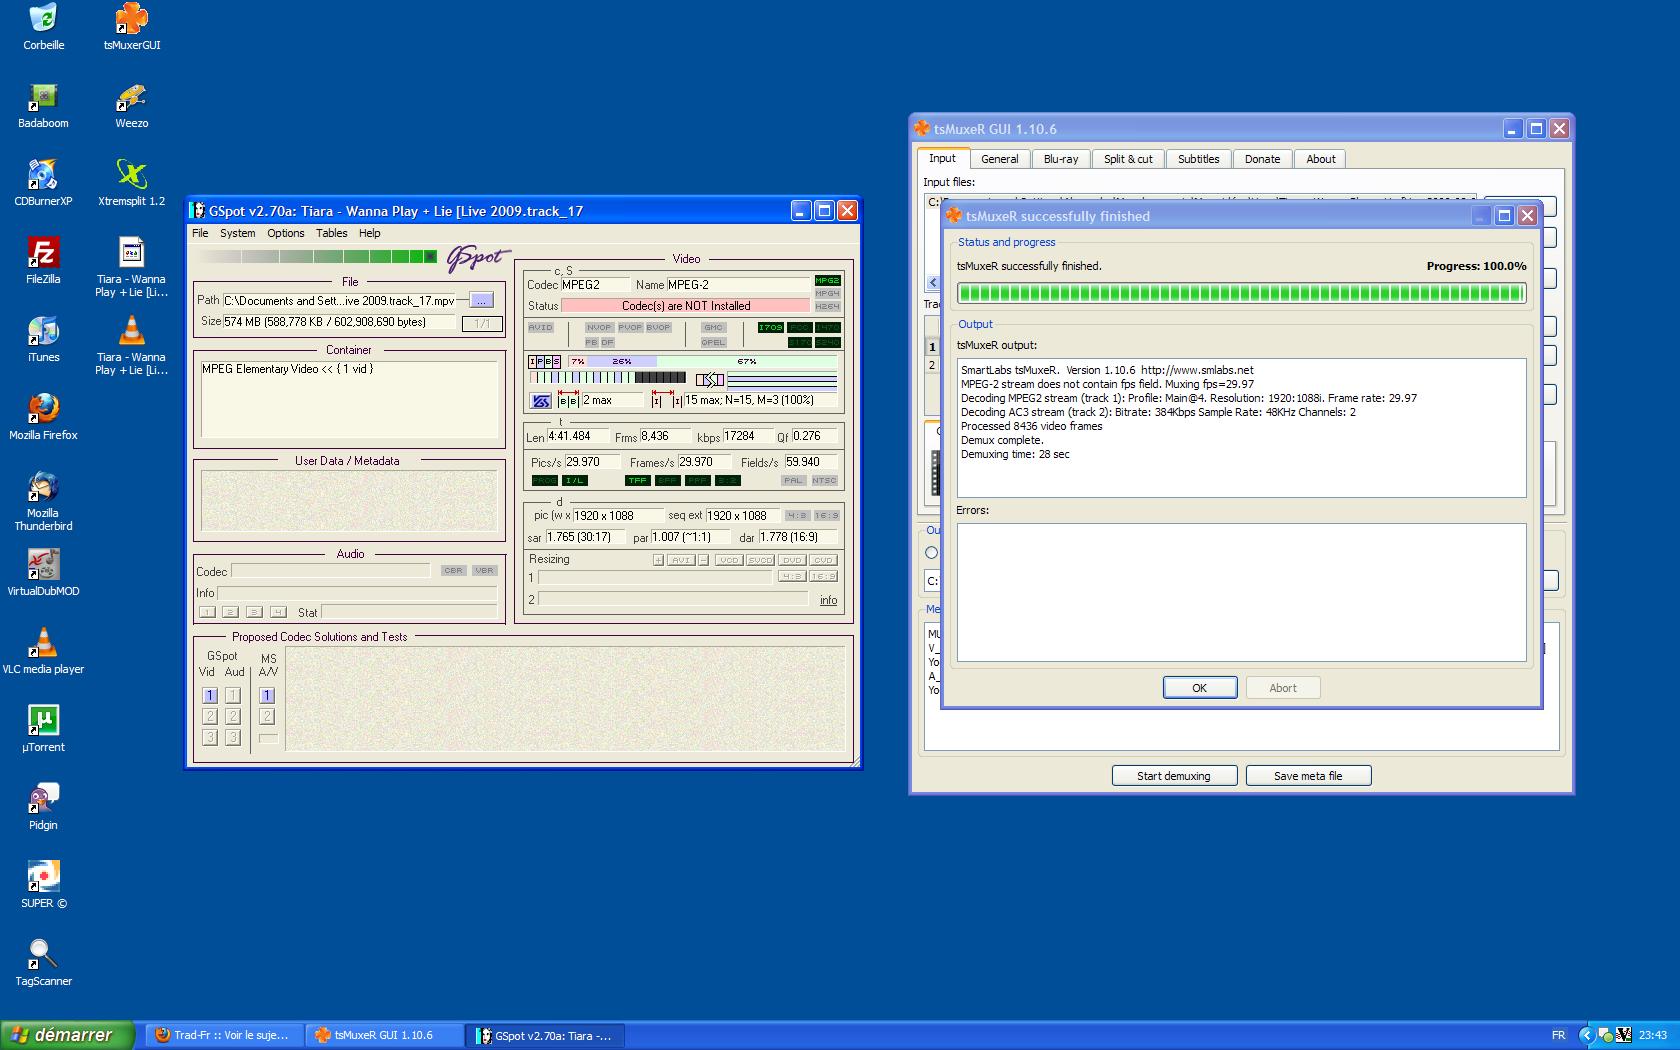Open the Donate tab
The image size is (1680, 1050).
[1262, 159]
